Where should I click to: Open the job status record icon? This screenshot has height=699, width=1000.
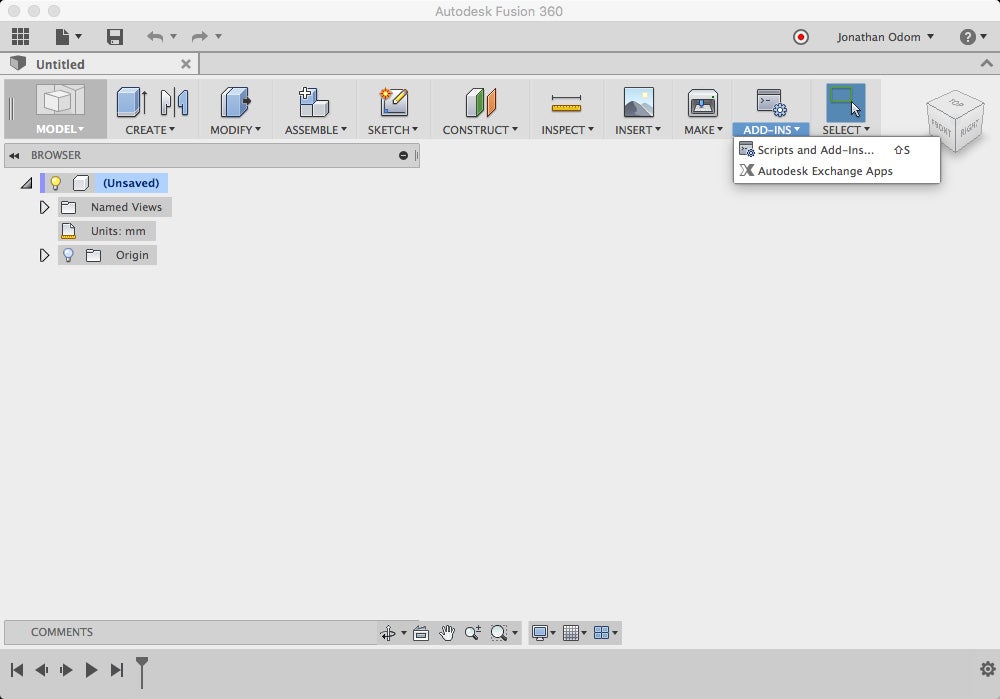[800, 37]
